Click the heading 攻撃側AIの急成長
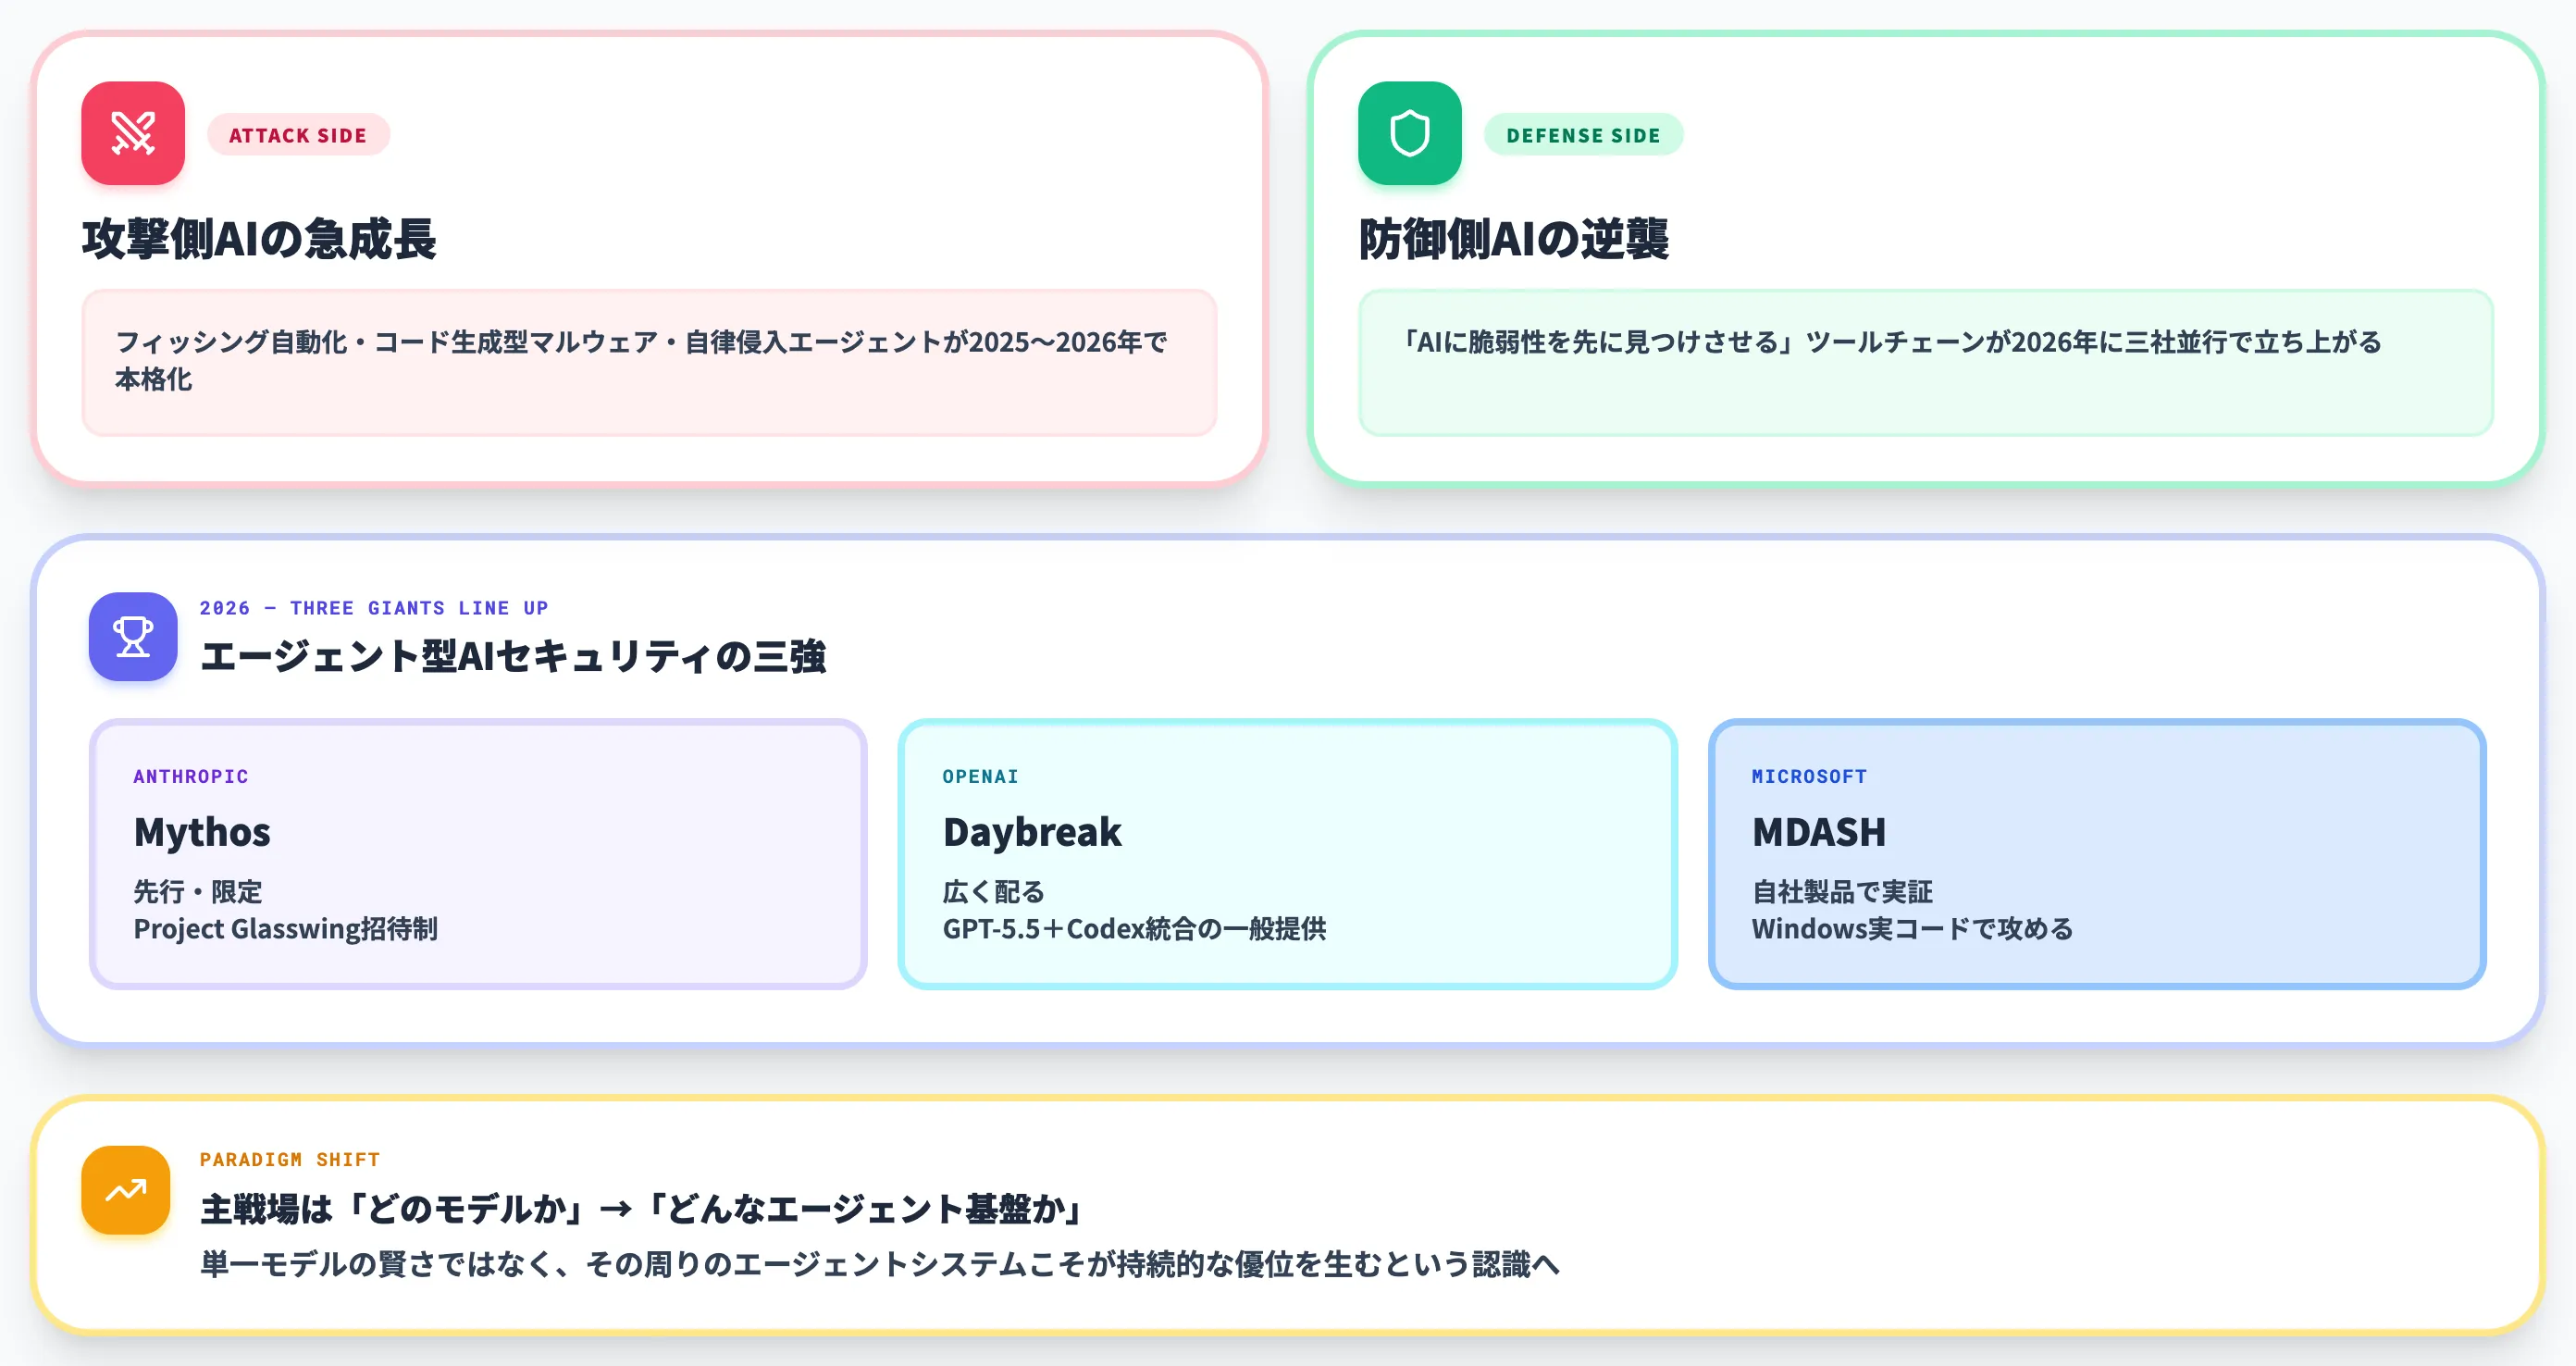Screen dimensions: 2576x1366 point(260,239)
